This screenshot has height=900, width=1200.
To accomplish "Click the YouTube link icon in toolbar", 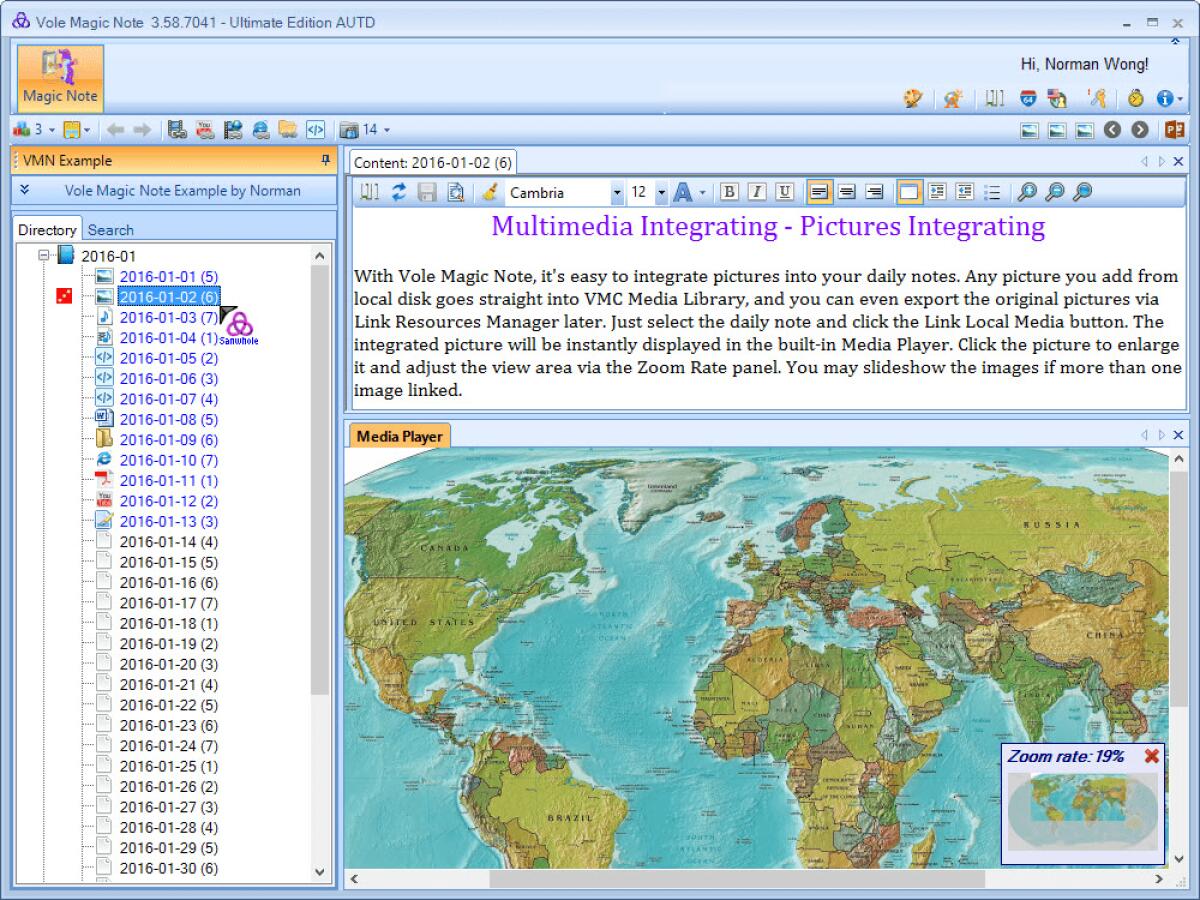I will click(x=205, y=130).
